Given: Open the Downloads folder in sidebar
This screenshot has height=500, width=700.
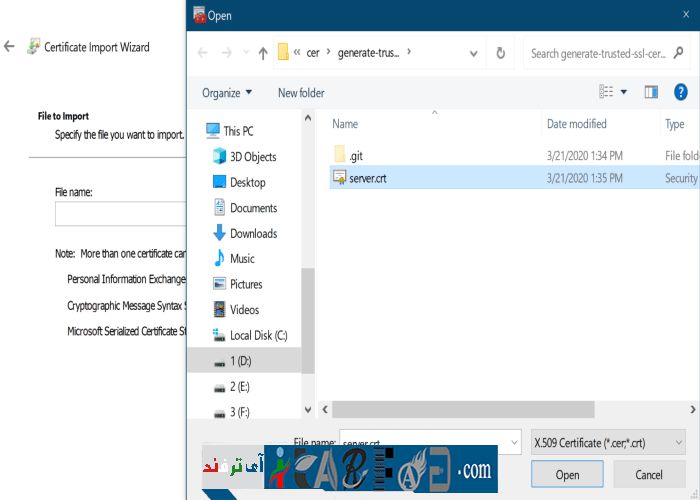Looking at the screenshot, I should (253, 233).
